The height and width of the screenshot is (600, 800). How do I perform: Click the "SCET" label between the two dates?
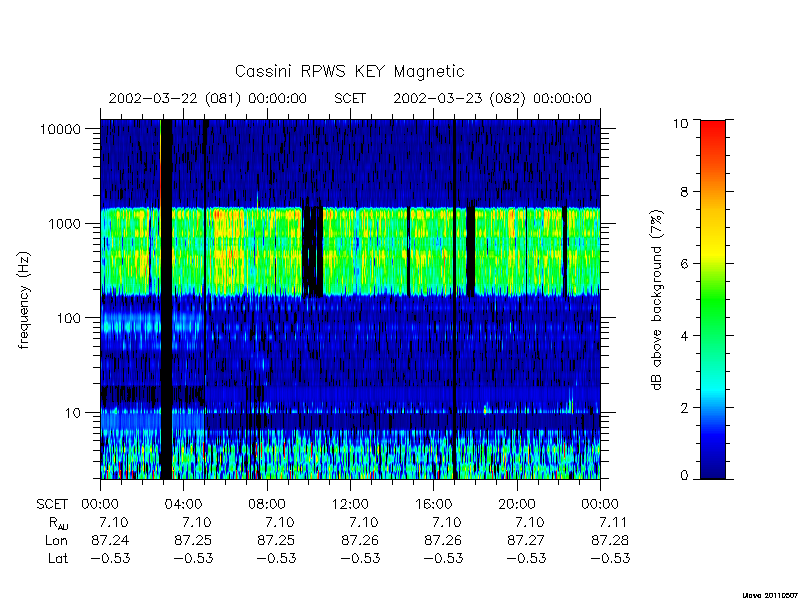(x=350, y=98)
